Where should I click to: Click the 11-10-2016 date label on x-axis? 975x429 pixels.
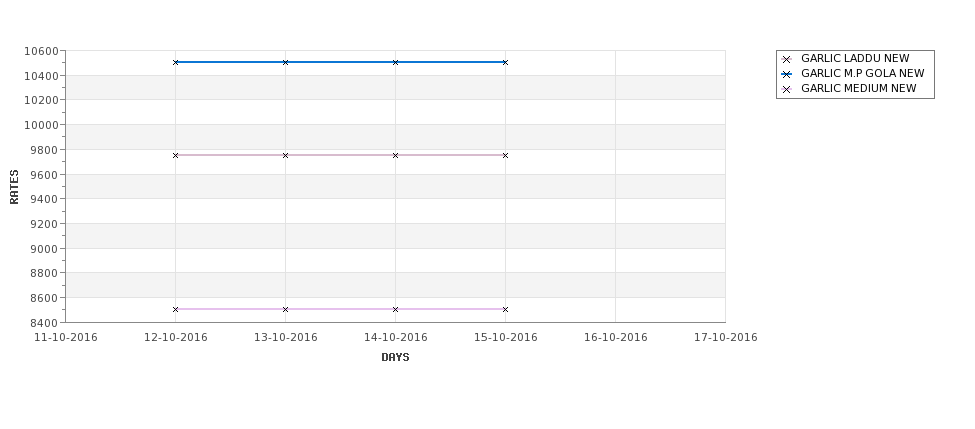tap(66, 338)
